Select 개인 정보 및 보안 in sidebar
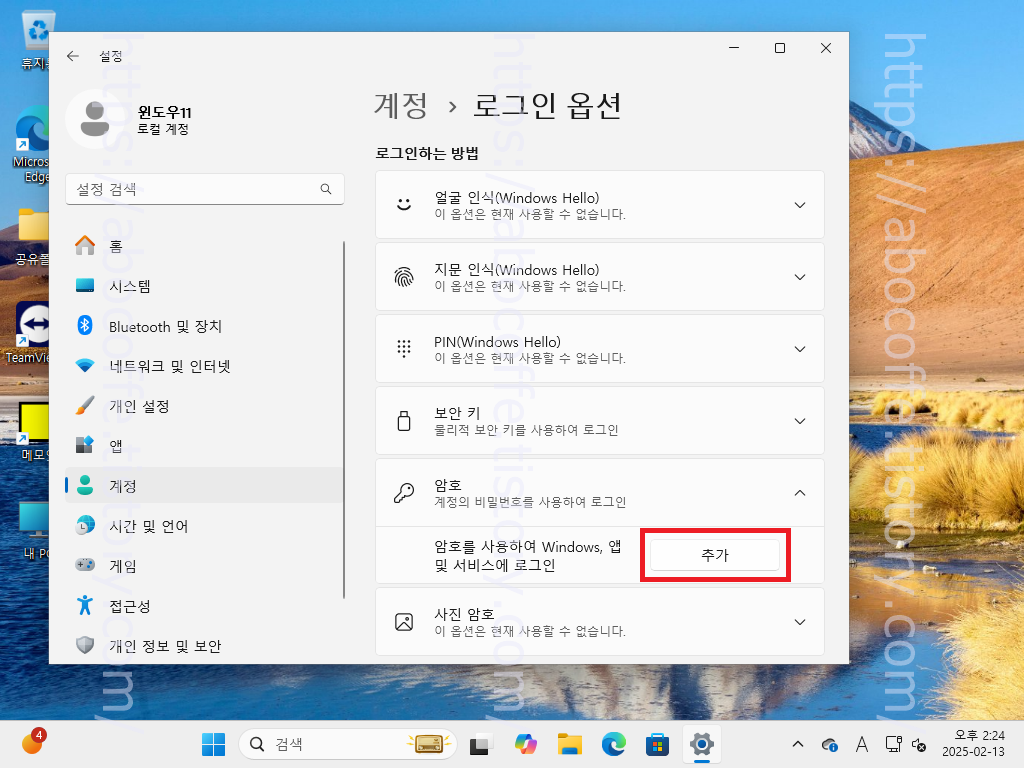1024x768 pixels. 204,646
